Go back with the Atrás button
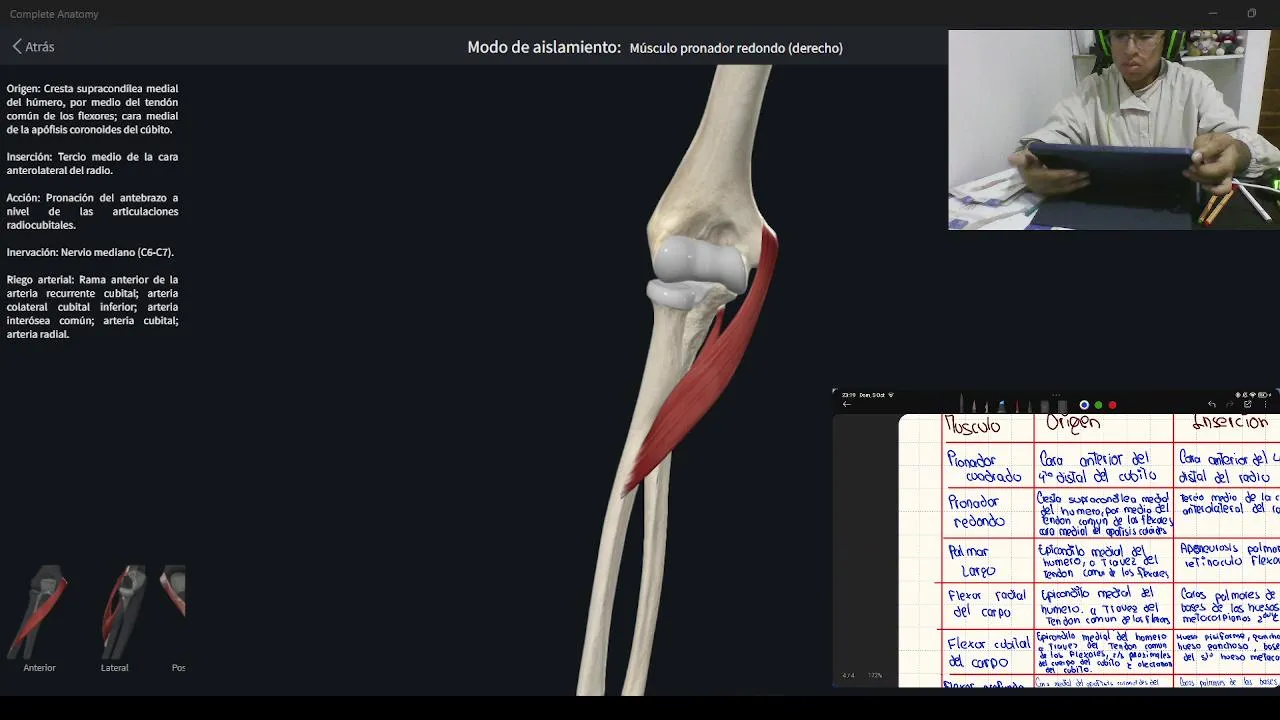Screen dimensions: 1280x720 coord(33,47)
